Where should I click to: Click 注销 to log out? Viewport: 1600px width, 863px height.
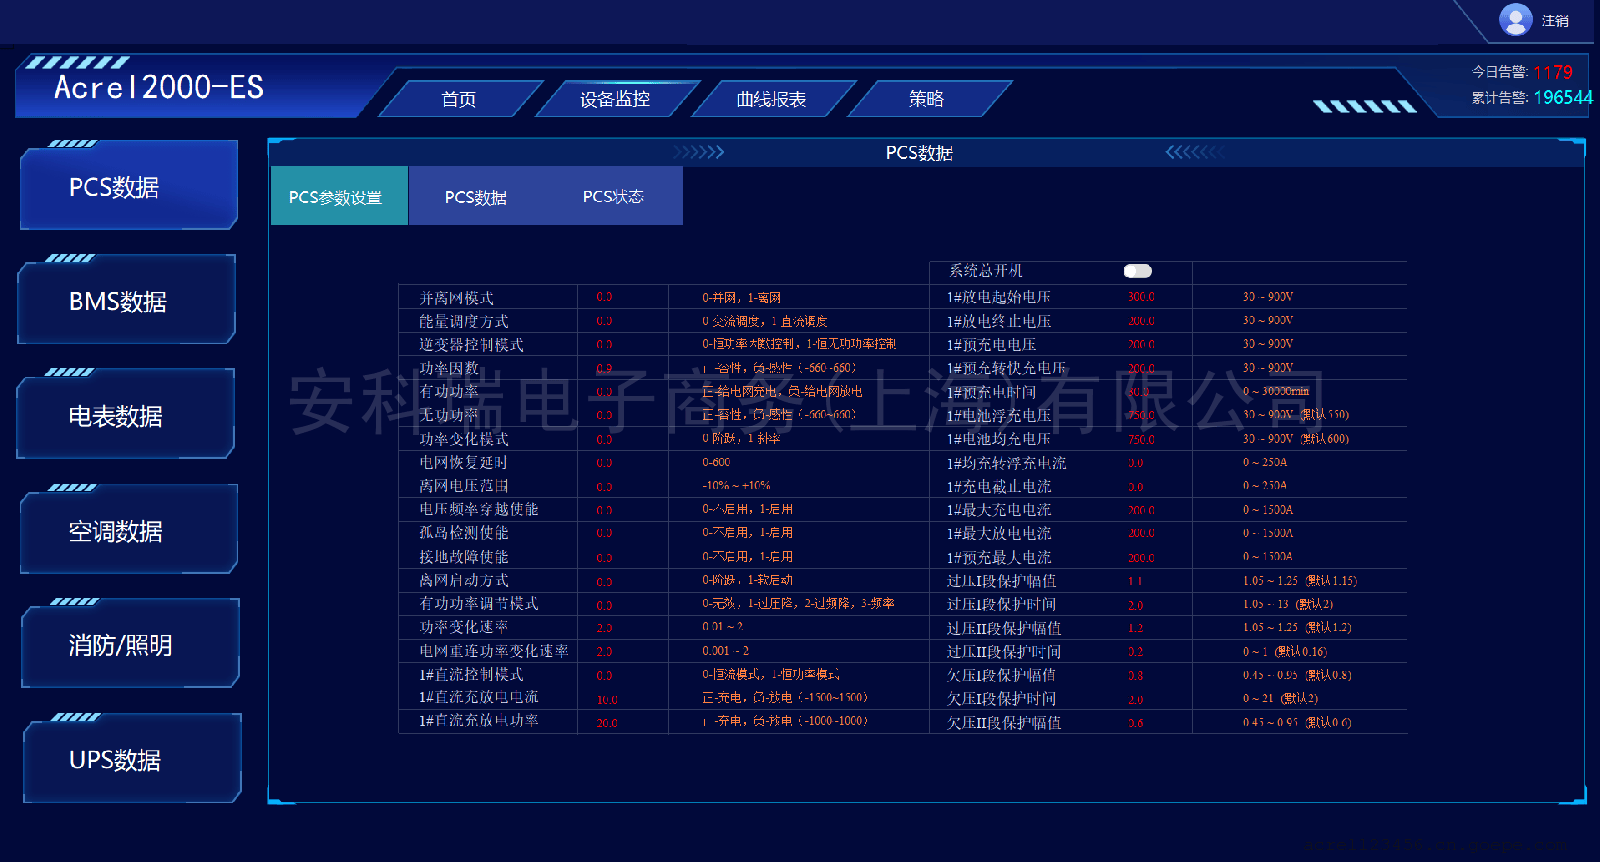(x=1555, y=21)
